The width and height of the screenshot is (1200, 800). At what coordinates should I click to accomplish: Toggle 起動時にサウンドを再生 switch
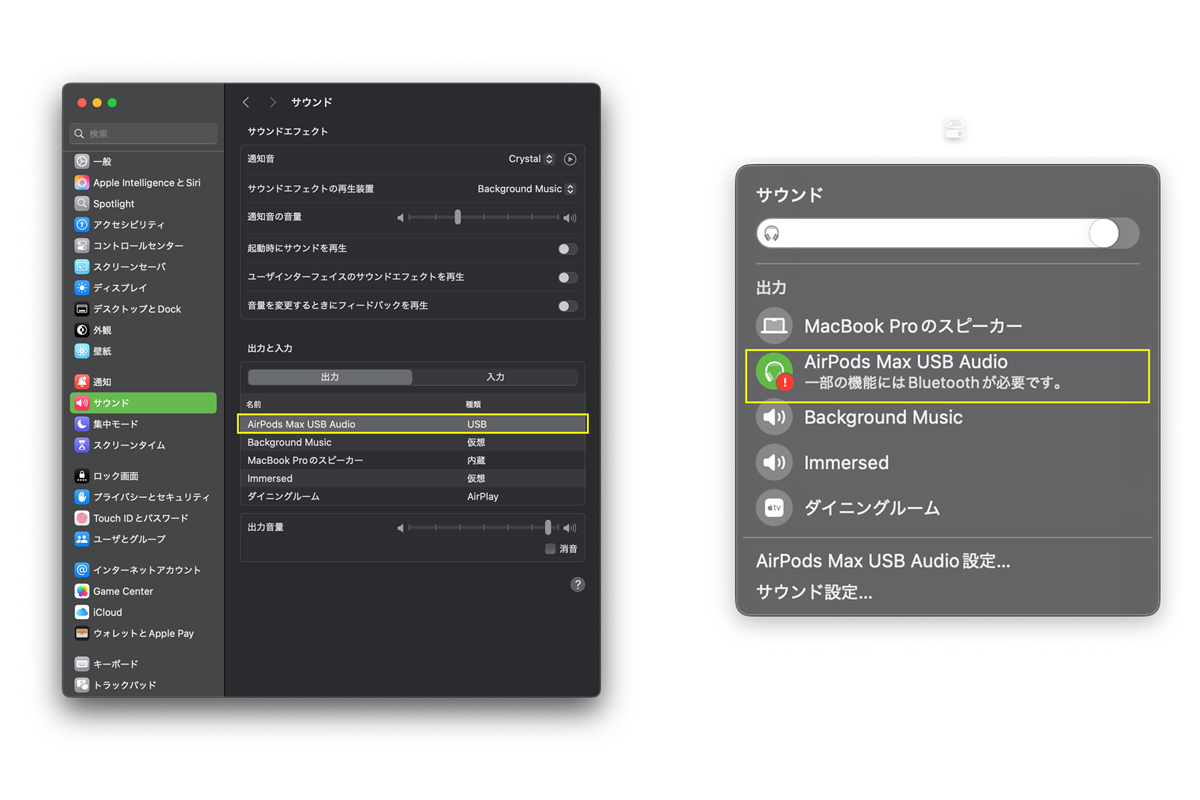coord(567,248)
